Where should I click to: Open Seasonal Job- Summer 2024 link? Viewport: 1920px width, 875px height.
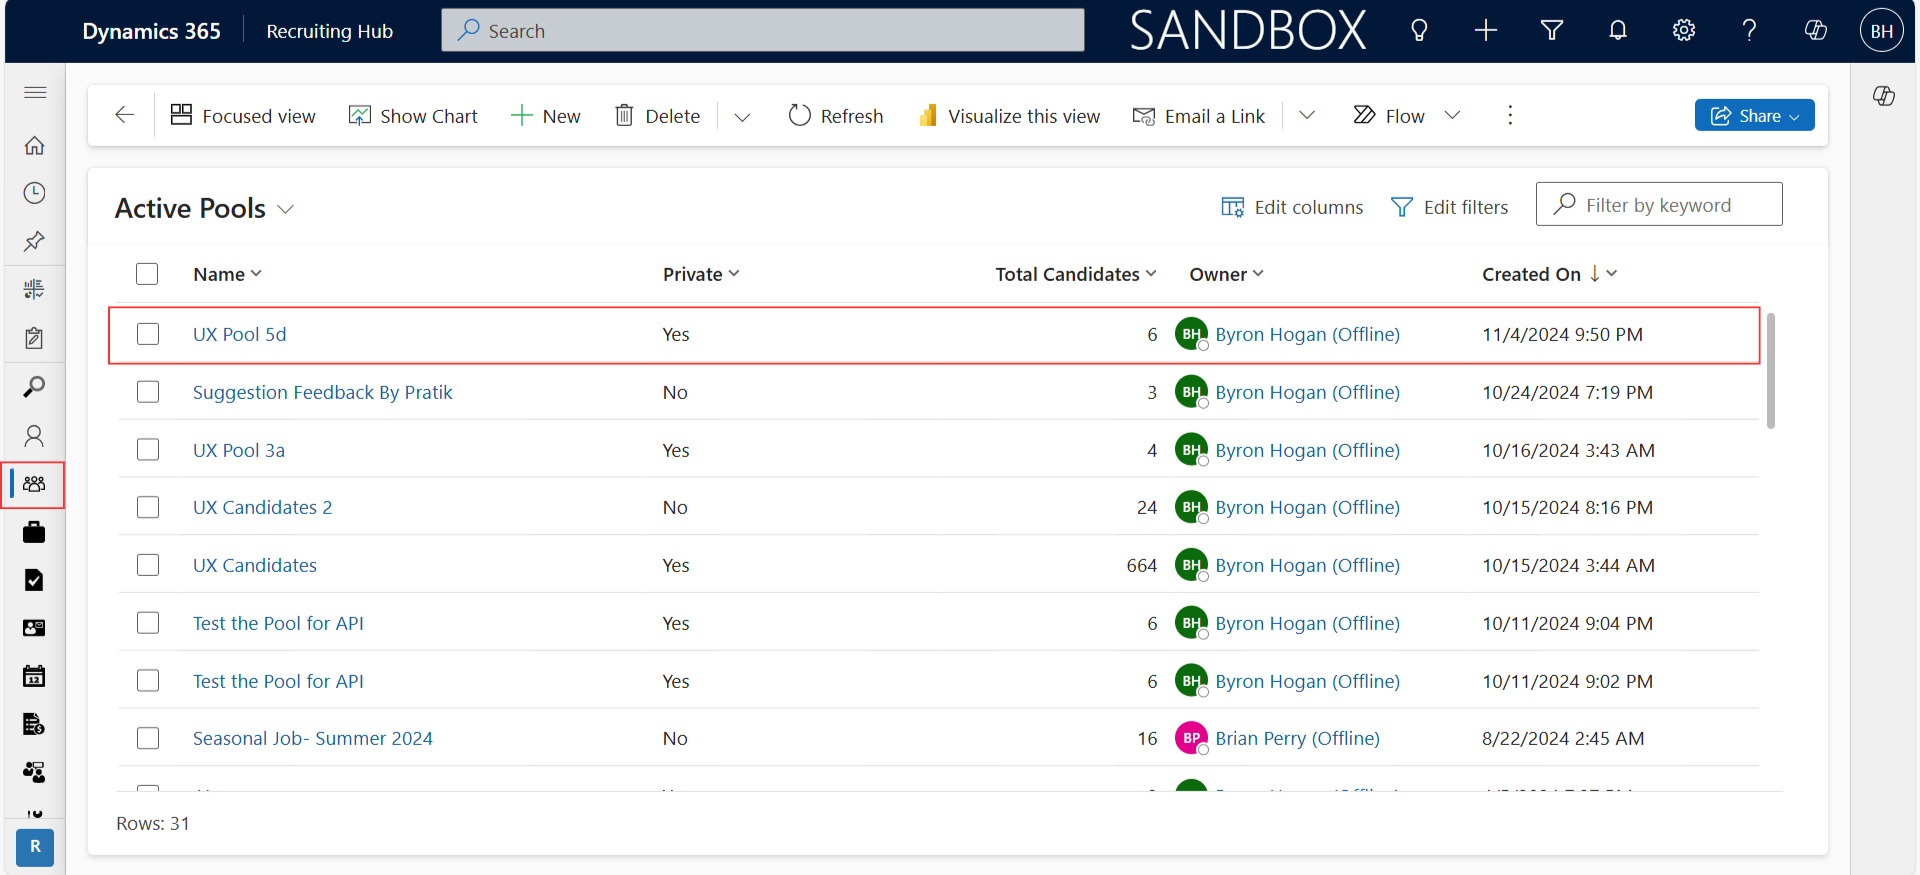313,738
